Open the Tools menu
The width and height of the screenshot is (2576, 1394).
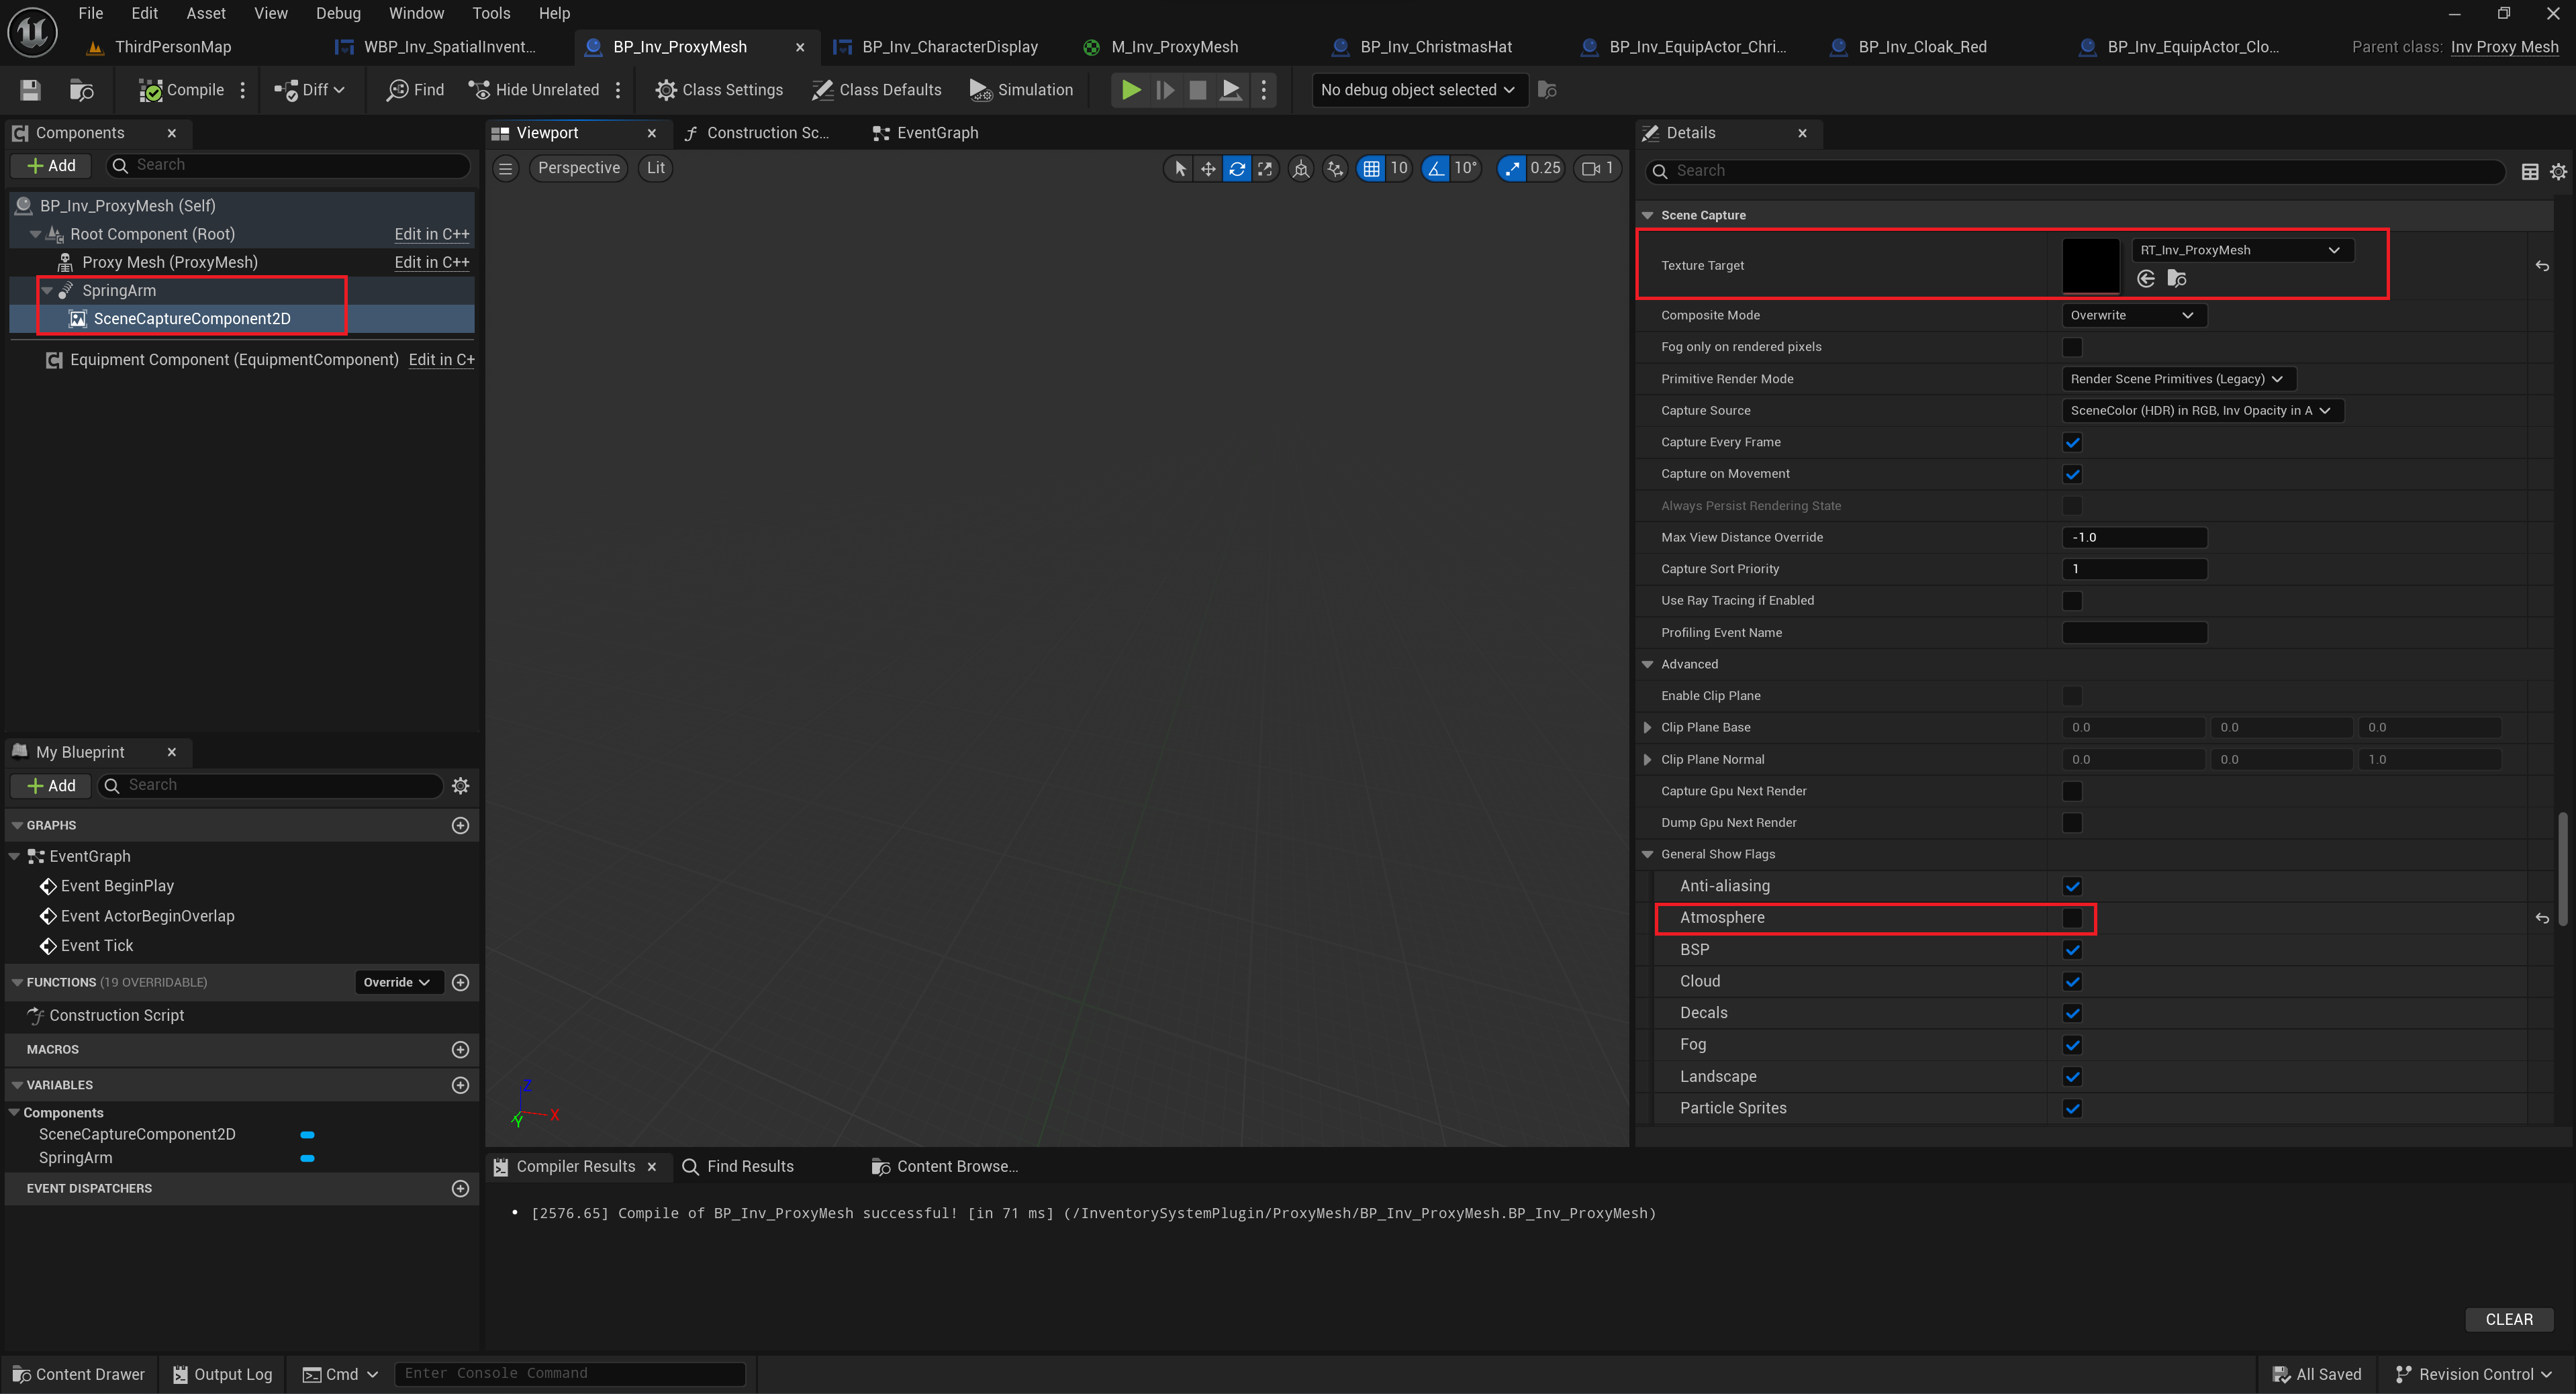491,13
